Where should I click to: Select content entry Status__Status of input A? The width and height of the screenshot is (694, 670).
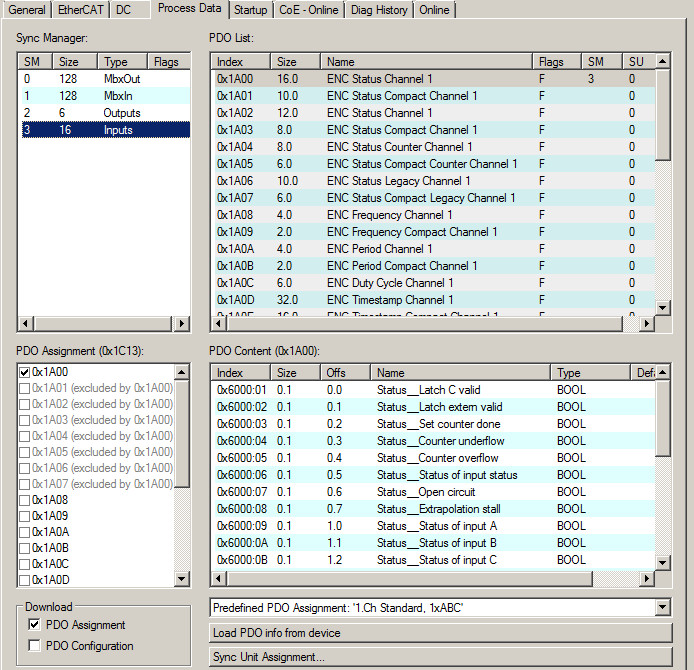(x=435, y=526)
